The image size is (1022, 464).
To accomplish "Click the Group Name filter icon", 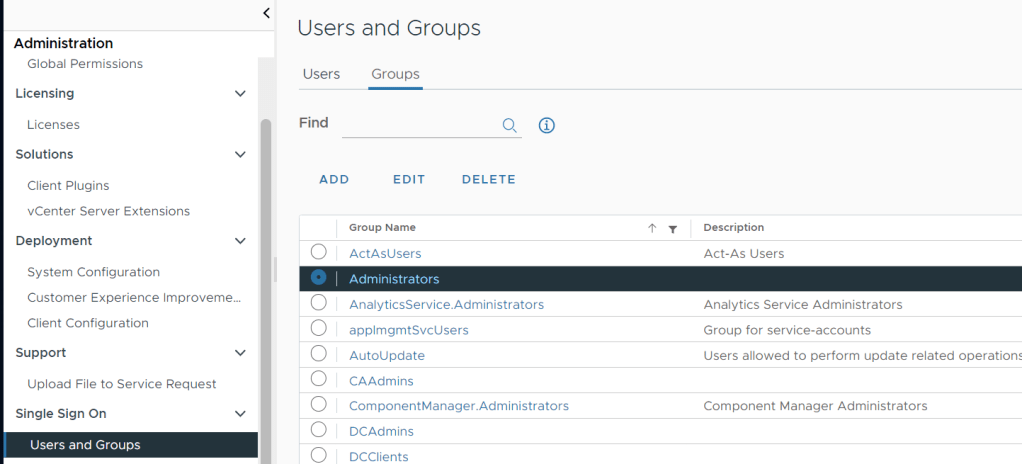I will (673, 229).
